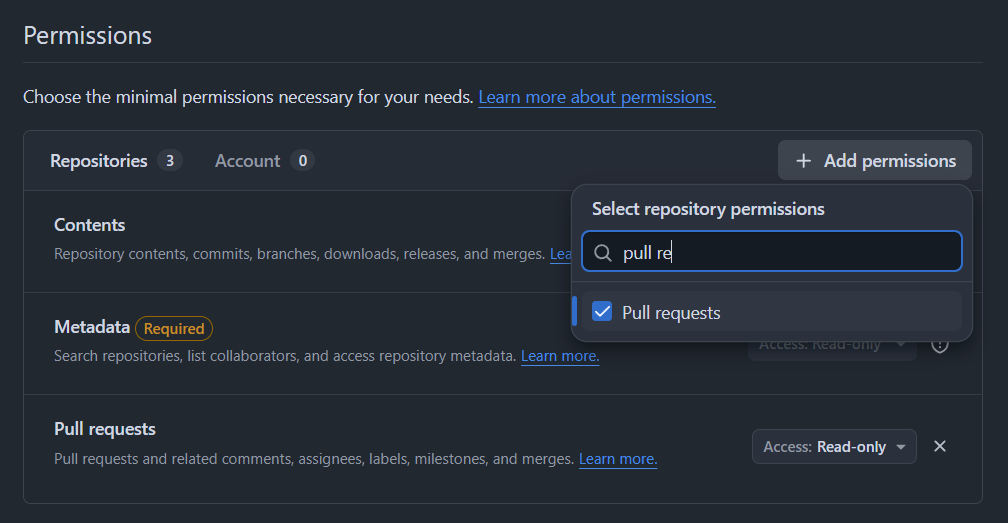Switch to the Account tab
This screenshot has width=1008, height=523.
[x=247, y=161]
